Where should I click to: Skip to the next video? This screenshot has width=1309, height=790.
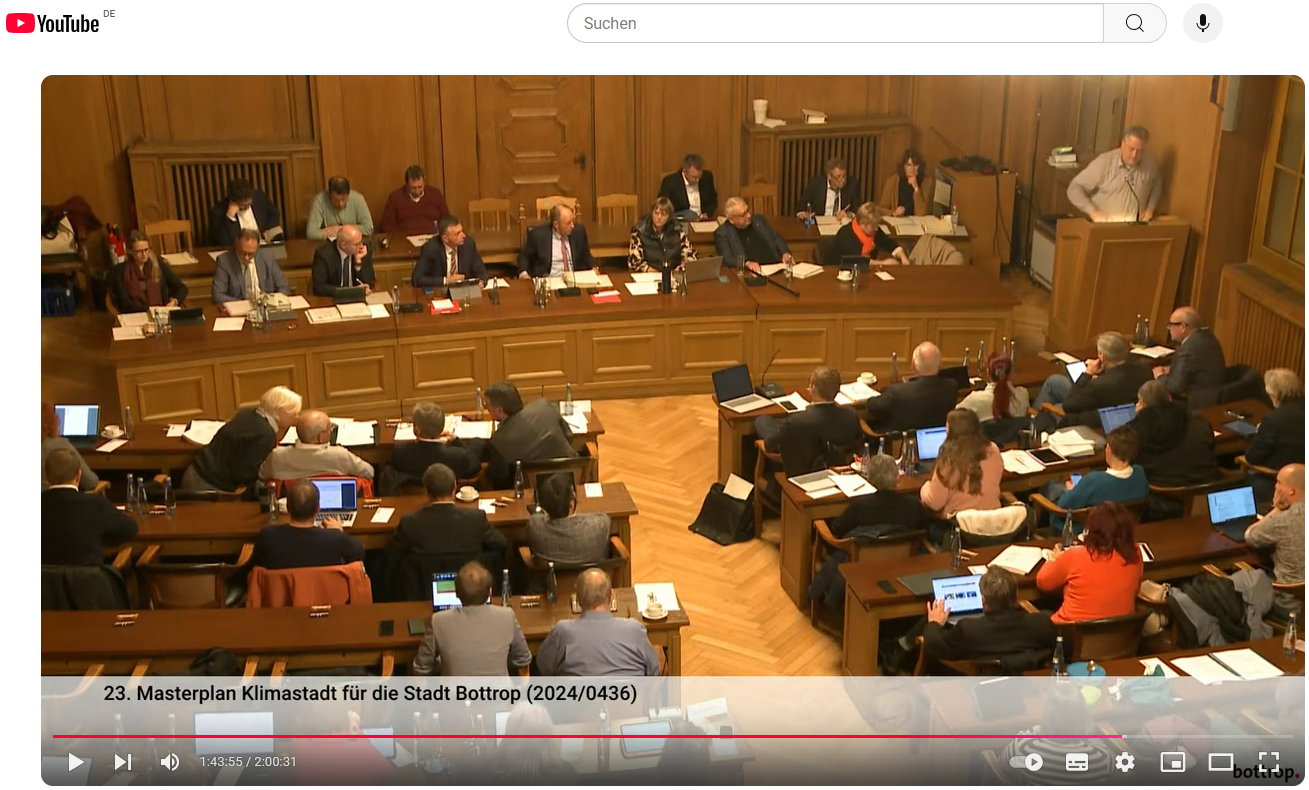click(122, 762)
